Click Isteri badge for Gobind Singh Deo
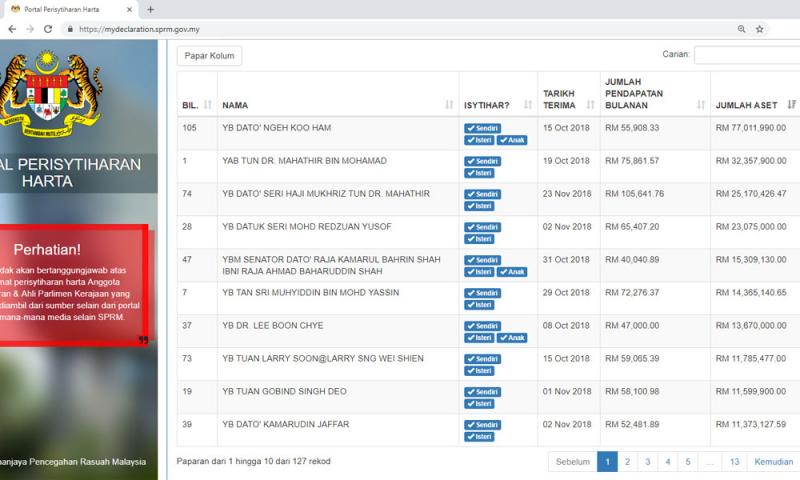This screenshot has width=800, height=480. [x=480, y=403]
